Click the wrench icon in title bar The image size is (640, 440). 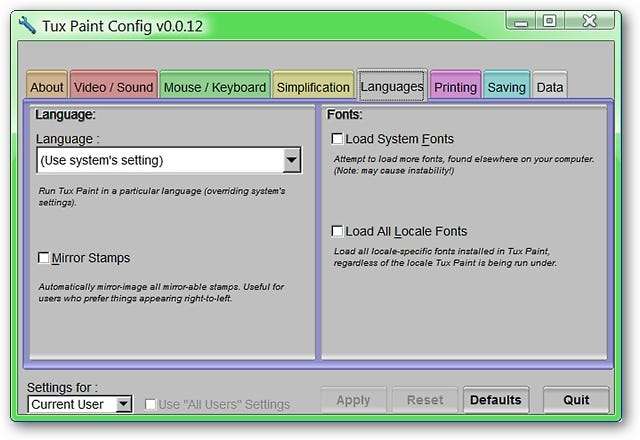click(27, 25)
